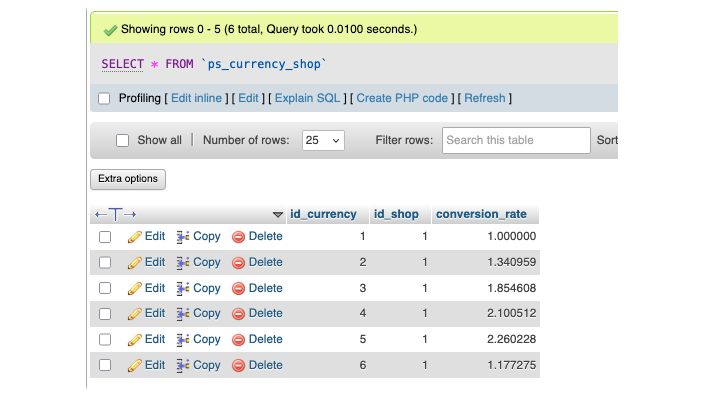Click the left arrow of the column-move icon
Viewport: 704px width, 396px height.
click(x=101, y=215)
